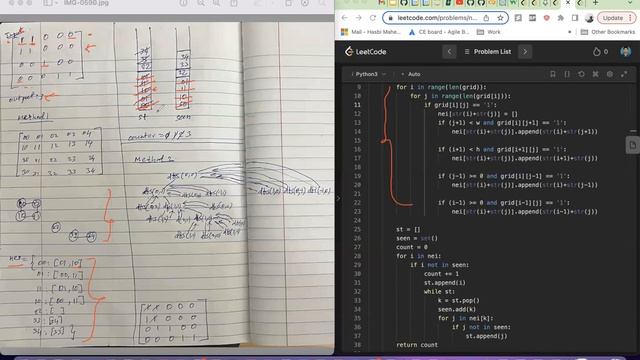Open a new Chrome tab
The height and width of the screenshot is (360, 640).
[595, 3]
